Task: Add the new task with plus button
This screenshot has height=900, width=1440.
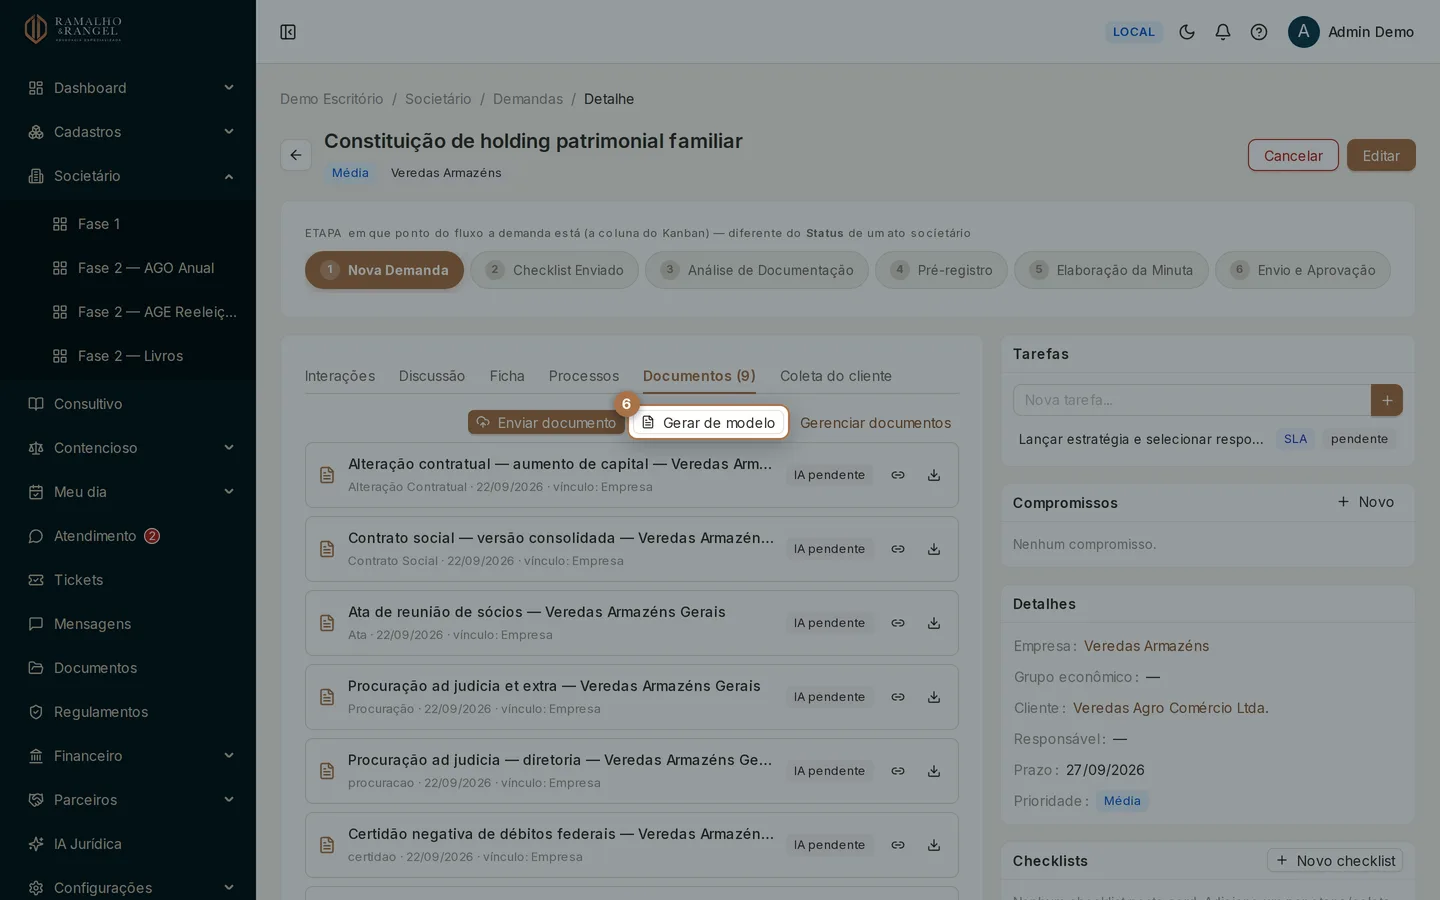Action: click(x=1387, y=400)
